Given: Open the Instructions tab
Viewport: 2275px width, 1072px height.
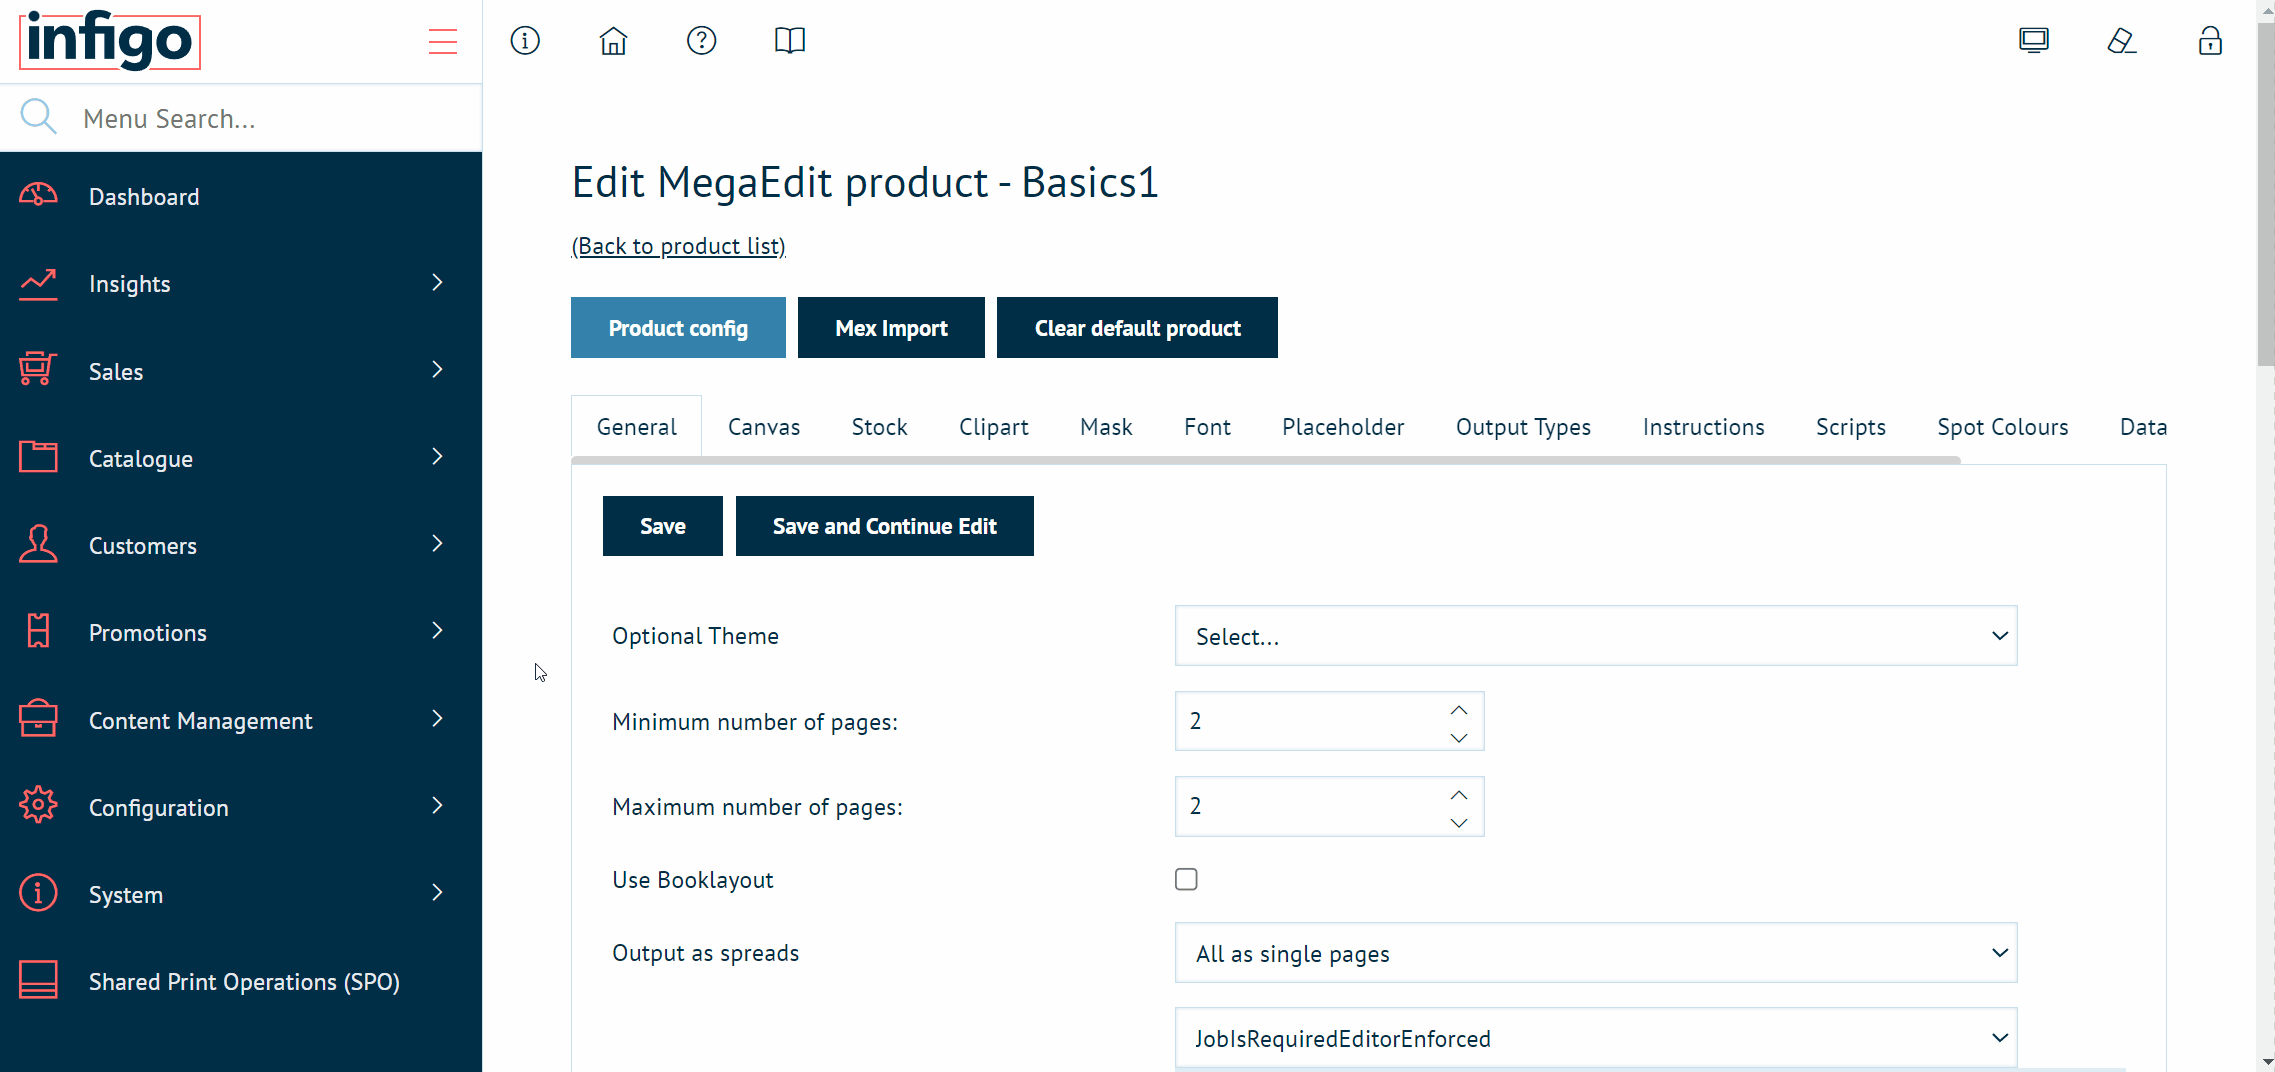Looking at the screenshot, I should coord(1703,427).
